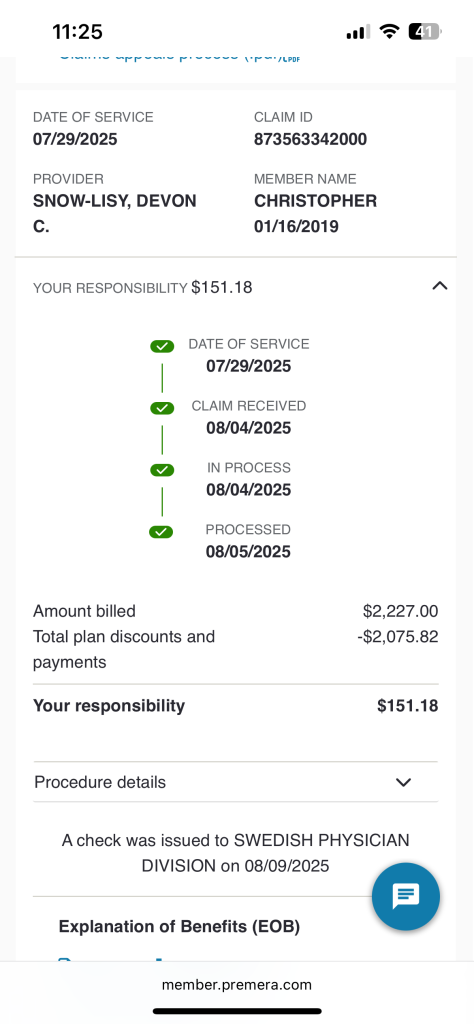Image resolution: width=474 pixels, height=1024 pixels.
Task: Tap the Your responsibility $151.18 total row
Action: (x=236, y=705)
